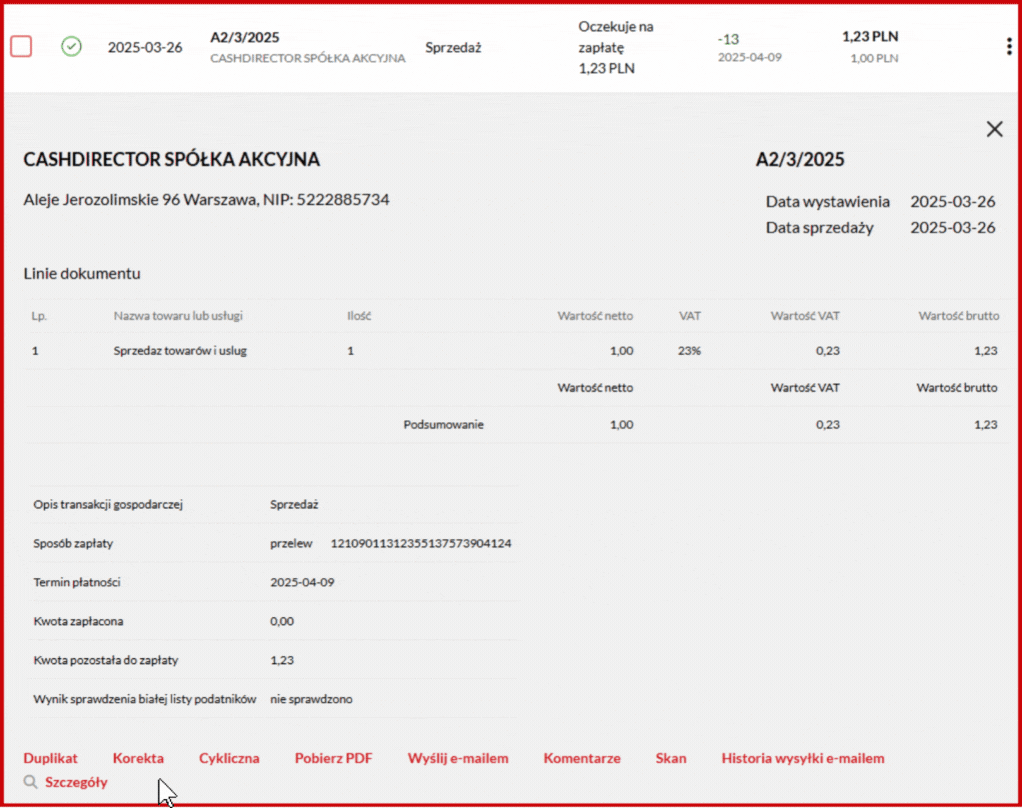
Task: Open the Skan link
Action: 671,758
